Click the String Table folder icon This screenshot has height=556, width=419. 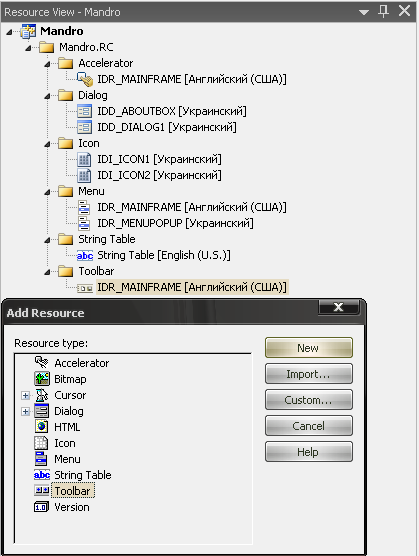tap(66, 239)
